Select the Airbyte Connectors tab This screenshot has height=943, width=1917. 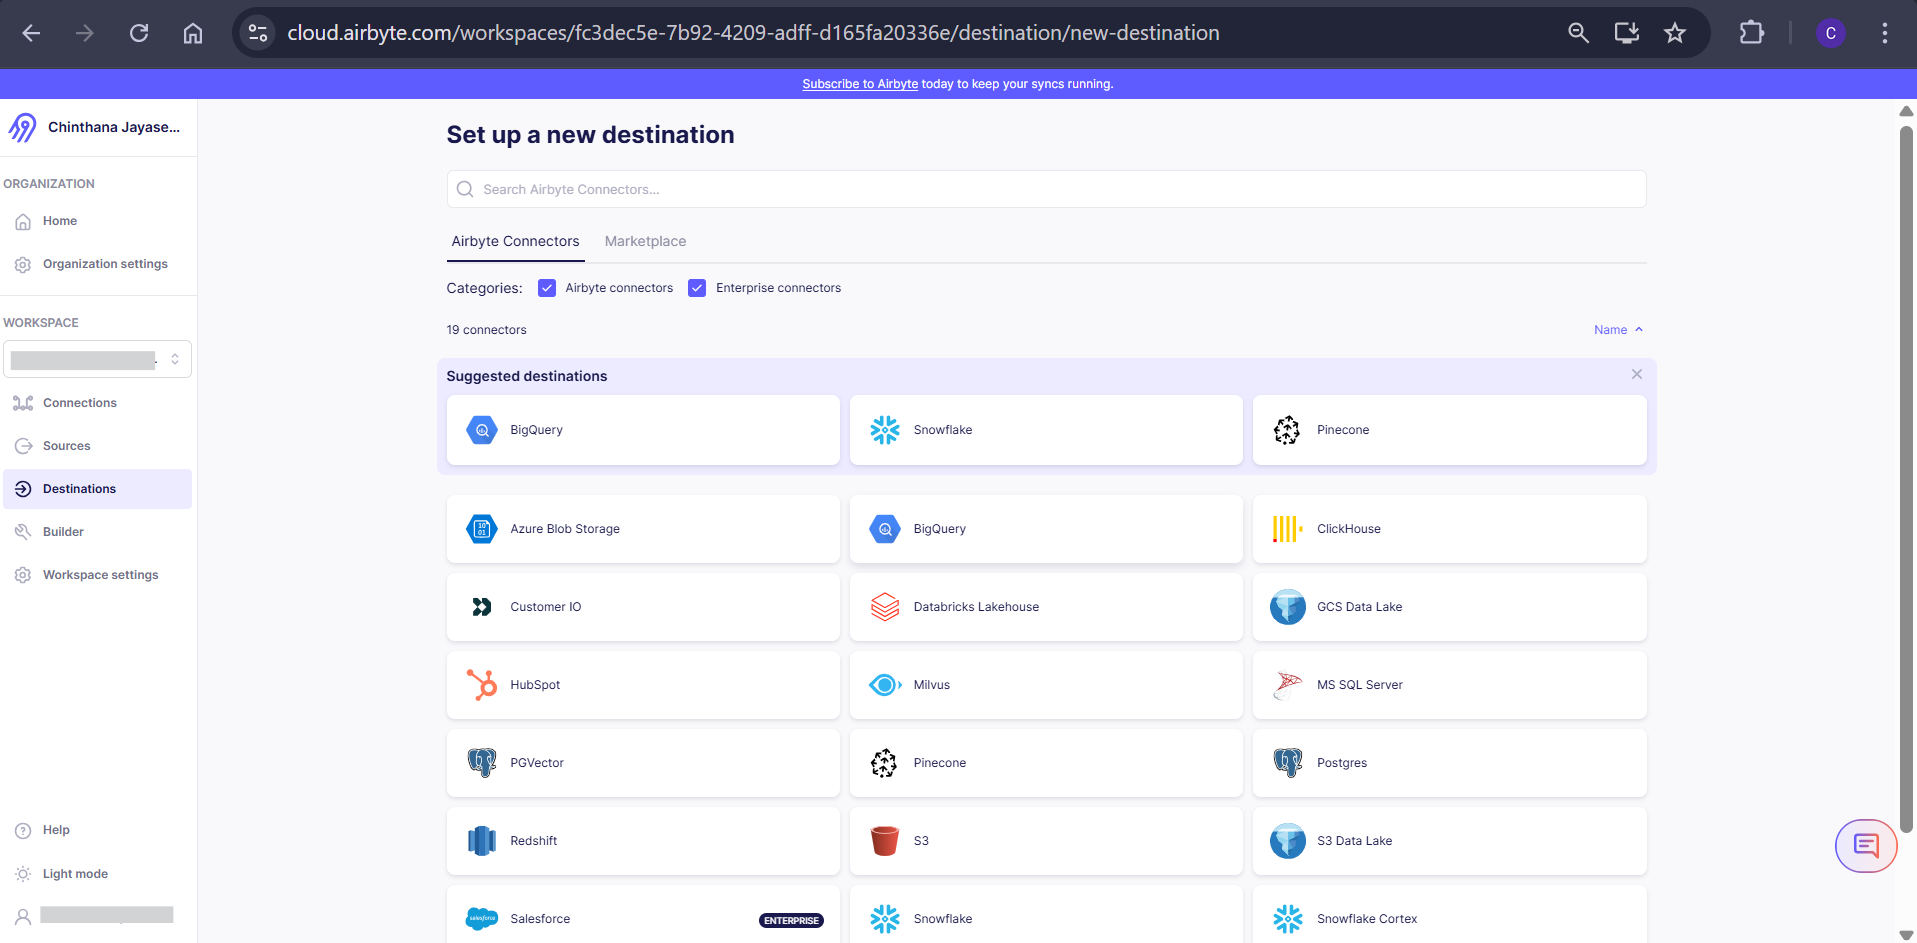pyautogui.click(x=515, y=241)
